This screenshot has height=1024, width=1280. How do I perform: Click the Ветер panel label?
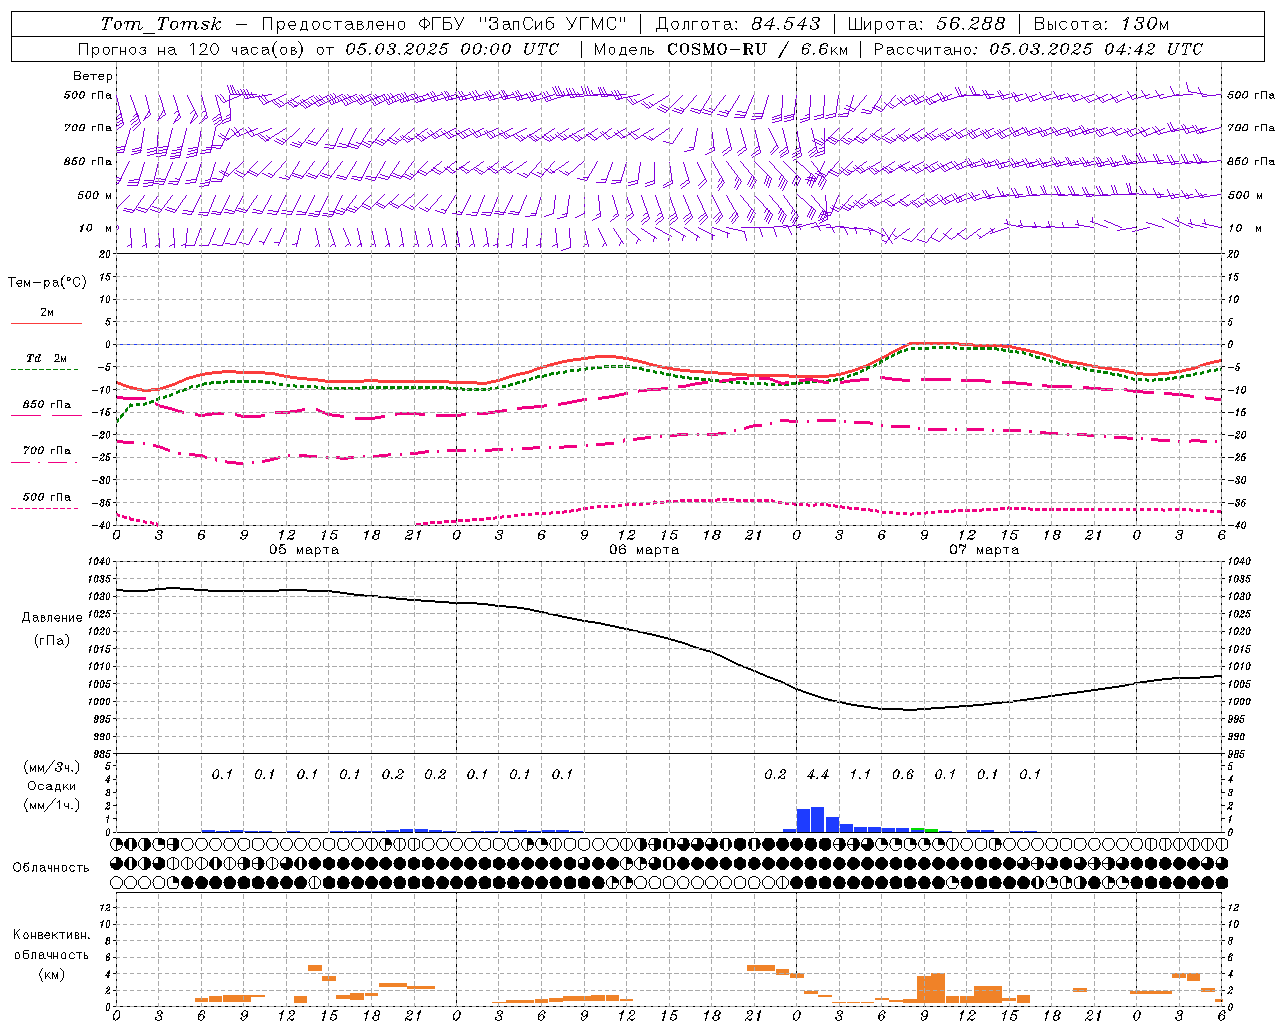(x=93, y=76)
